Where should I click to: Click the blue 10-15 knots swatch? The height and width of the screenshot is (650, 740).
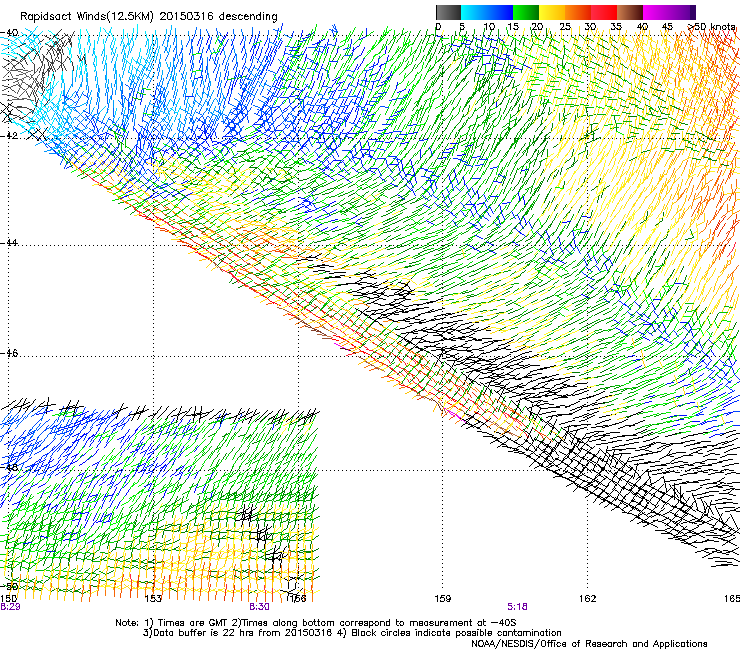pos(500,12)
